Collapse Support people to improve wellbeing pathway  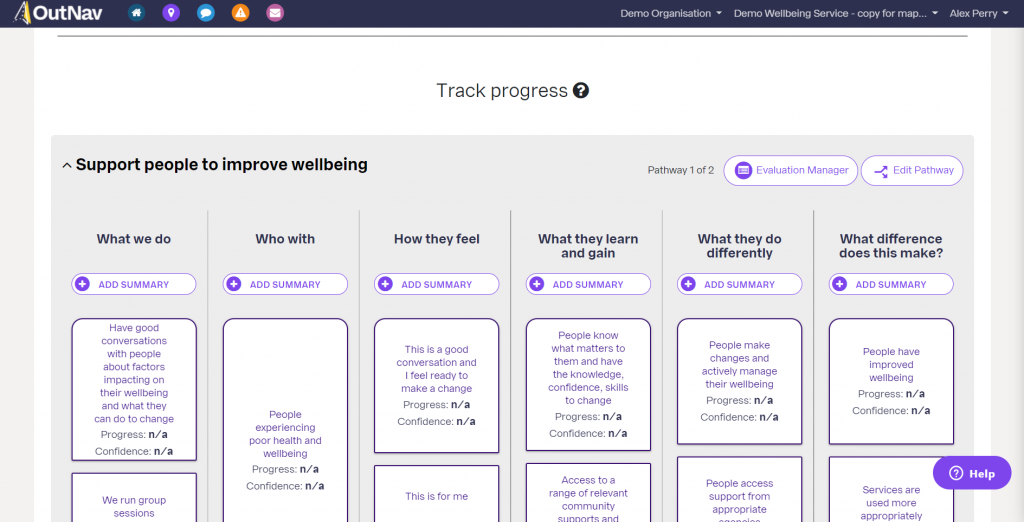click(x=67, y=166)
